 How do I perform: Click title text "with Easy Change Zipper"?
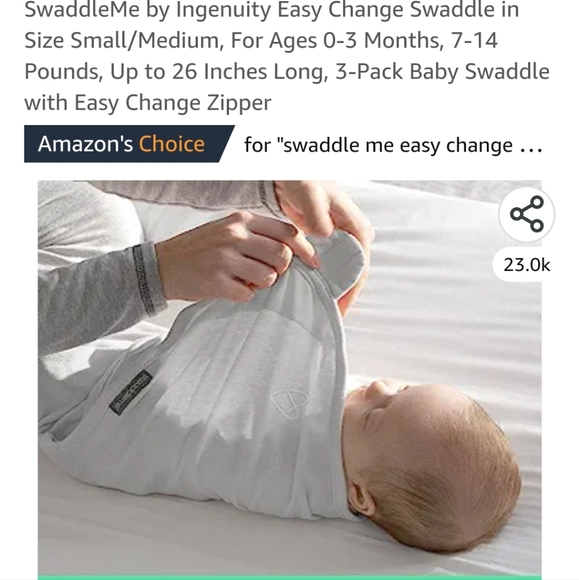click(x=148, y=102)
